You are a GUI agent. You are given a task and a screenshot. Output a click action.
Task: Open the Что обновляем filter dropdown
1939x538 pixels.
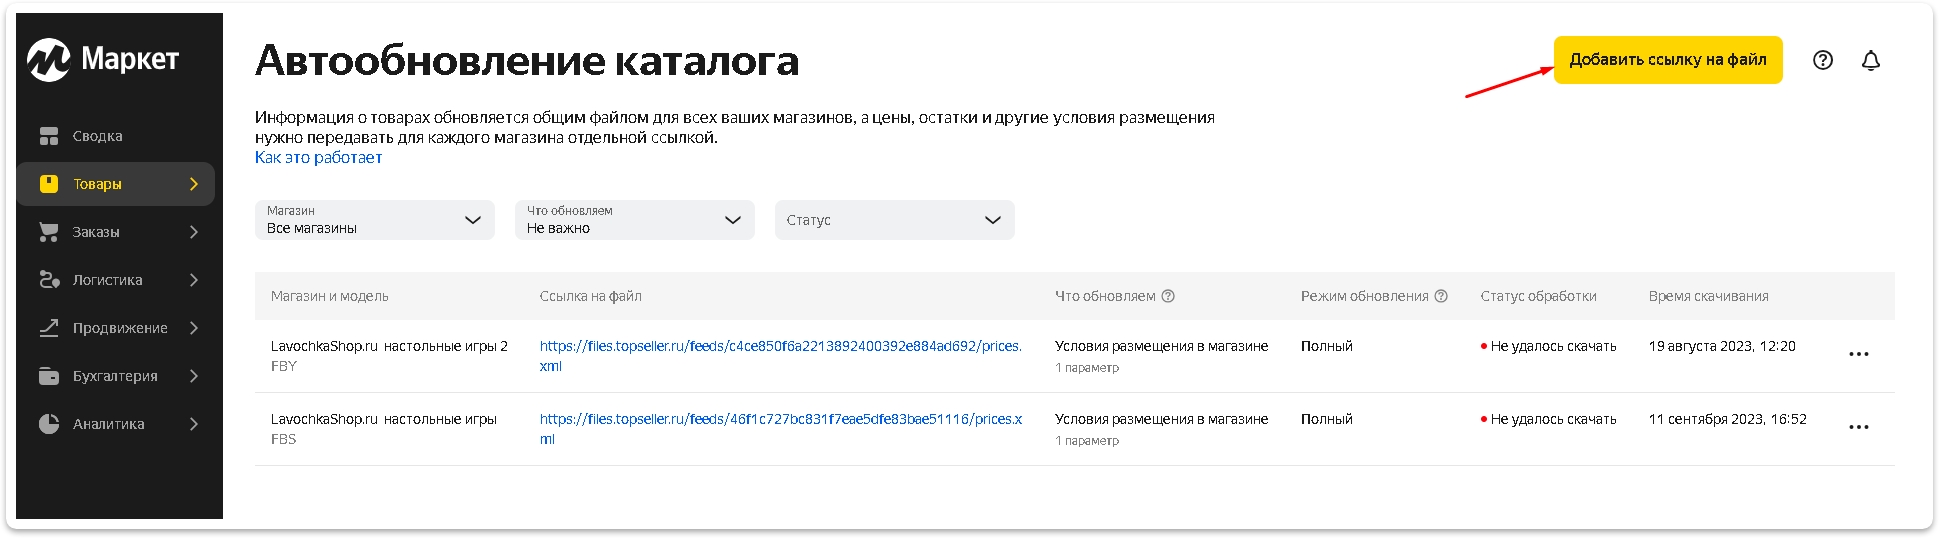tap(634, 220)
